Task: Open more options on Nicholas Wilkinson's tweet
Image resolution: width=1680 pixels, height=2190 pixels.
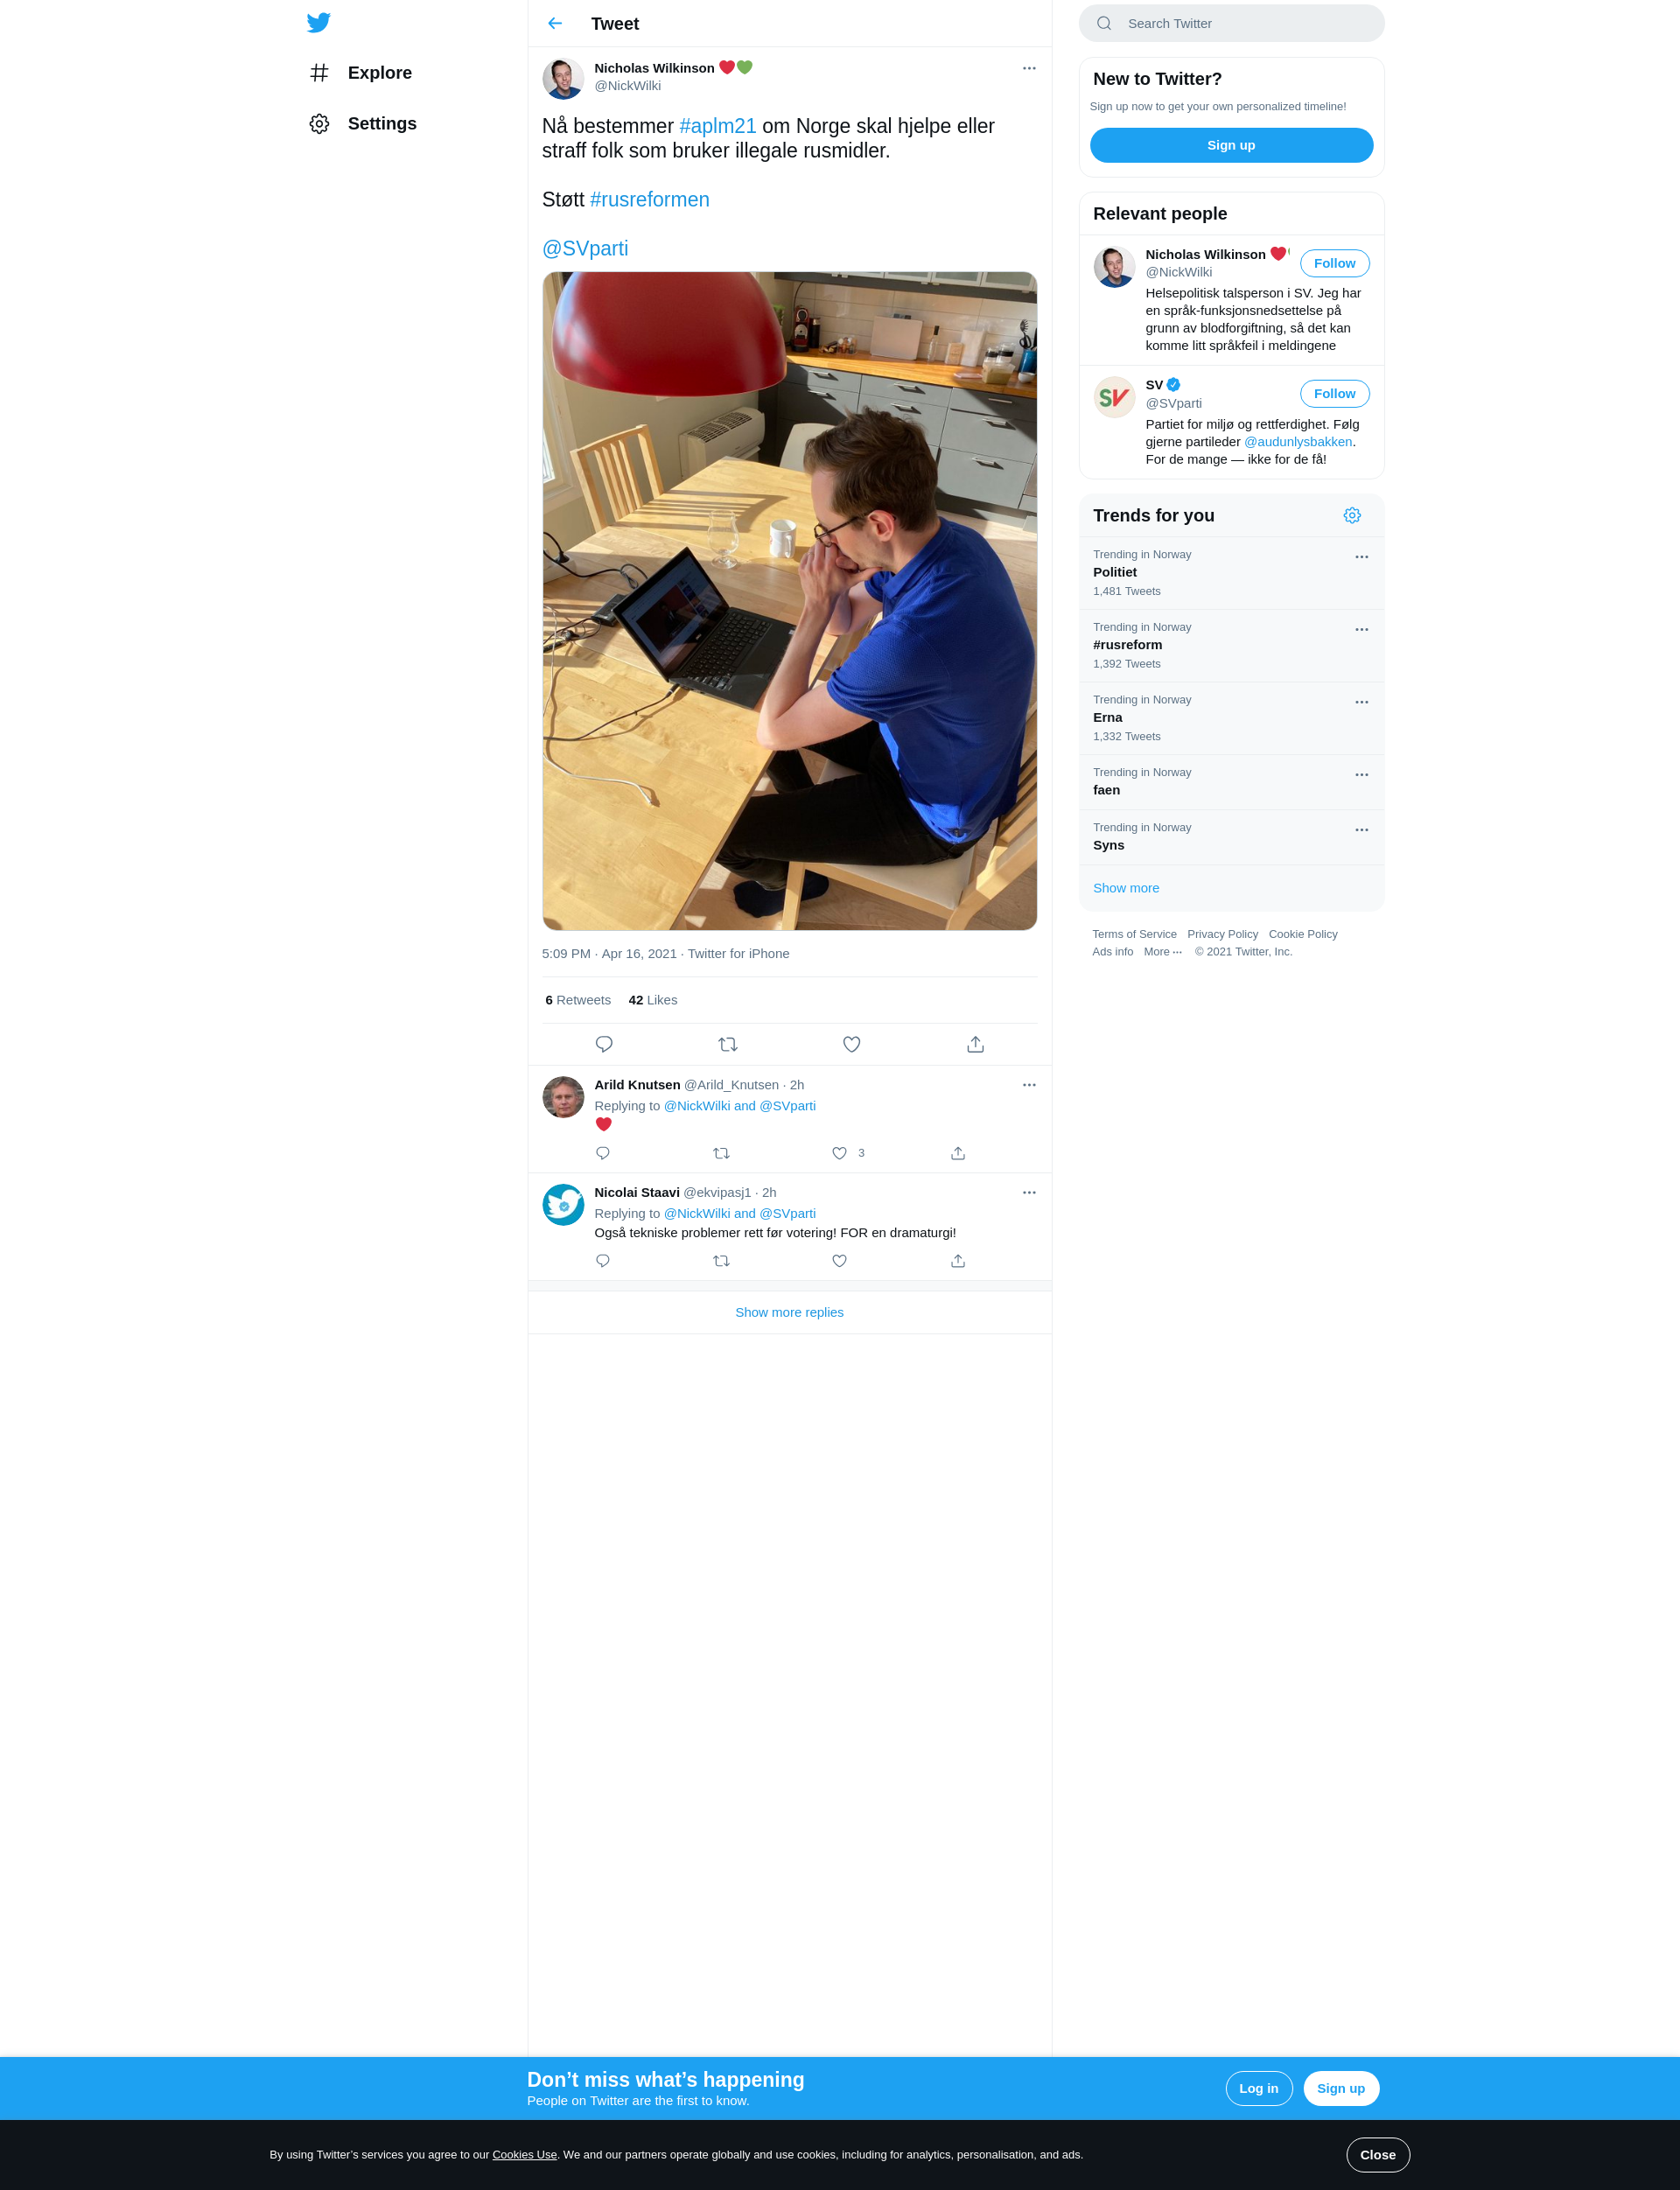Action: (x=1029, y=68)
